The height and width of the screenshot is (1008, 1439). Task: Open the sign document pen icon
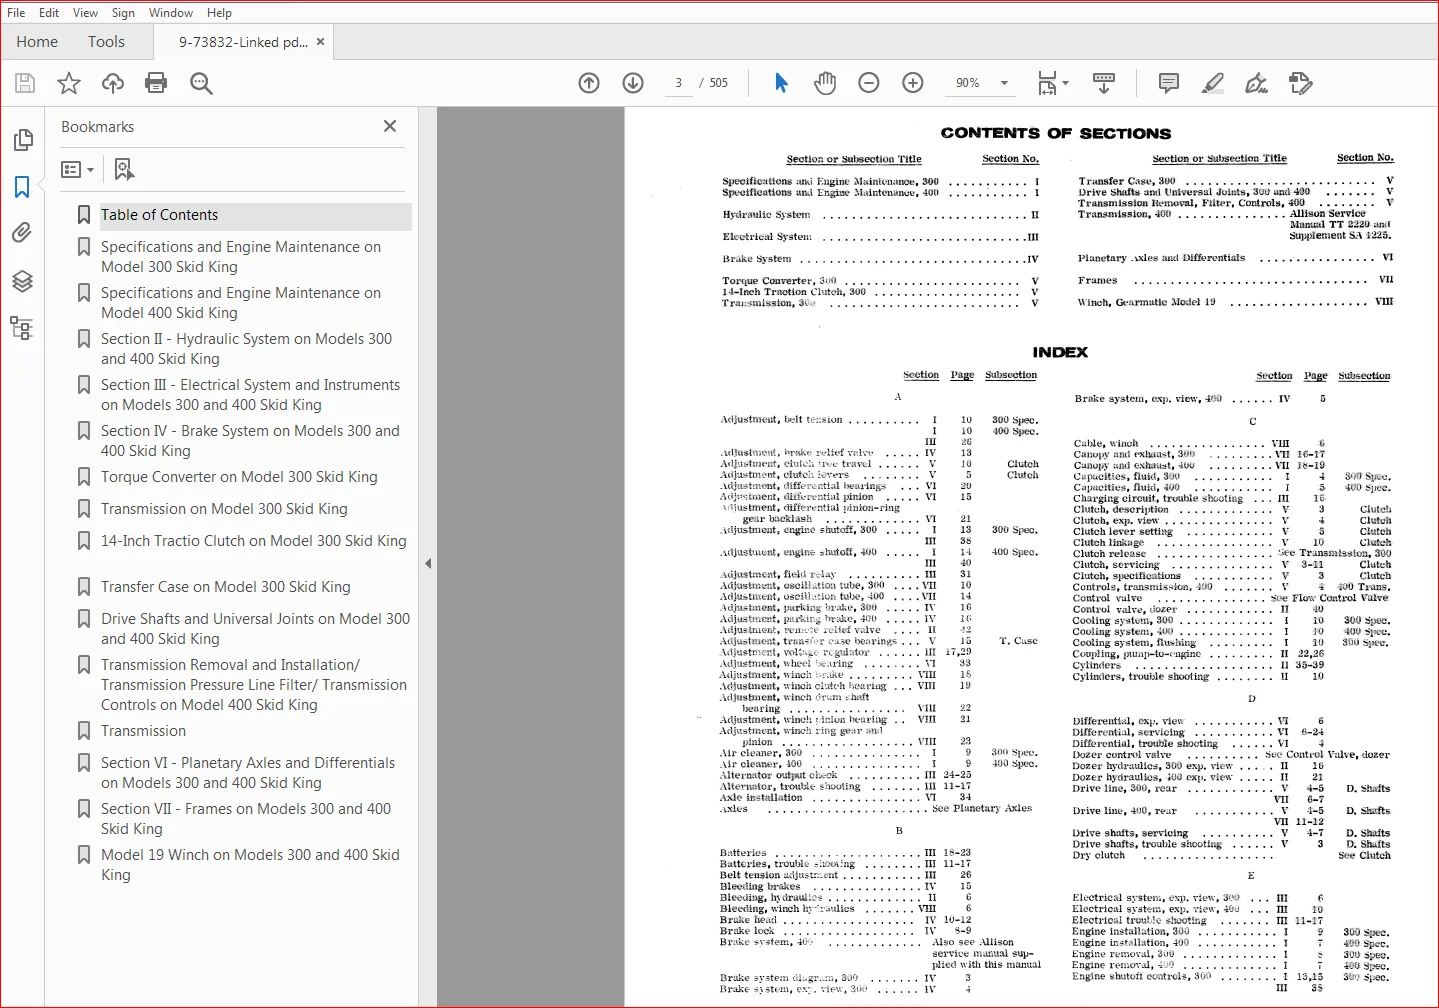click(1256, 83)
